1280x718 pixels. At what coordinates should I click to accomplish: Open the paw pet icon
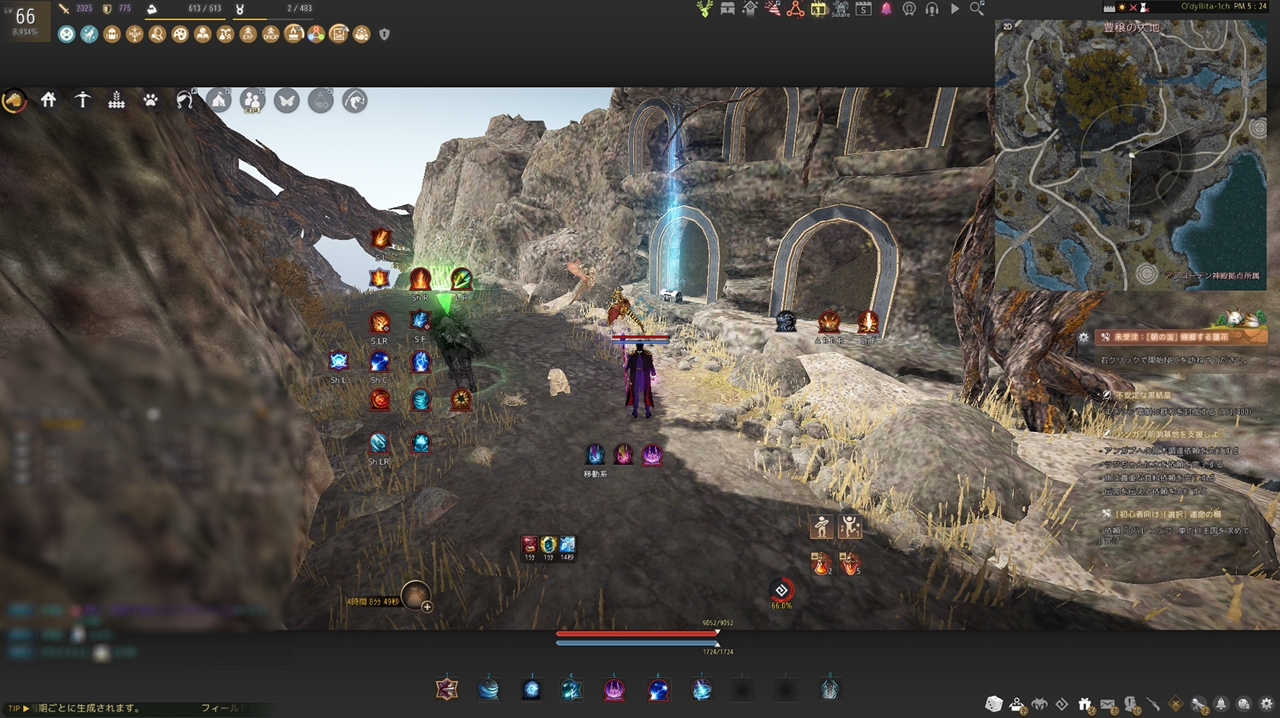pos(150,100)
